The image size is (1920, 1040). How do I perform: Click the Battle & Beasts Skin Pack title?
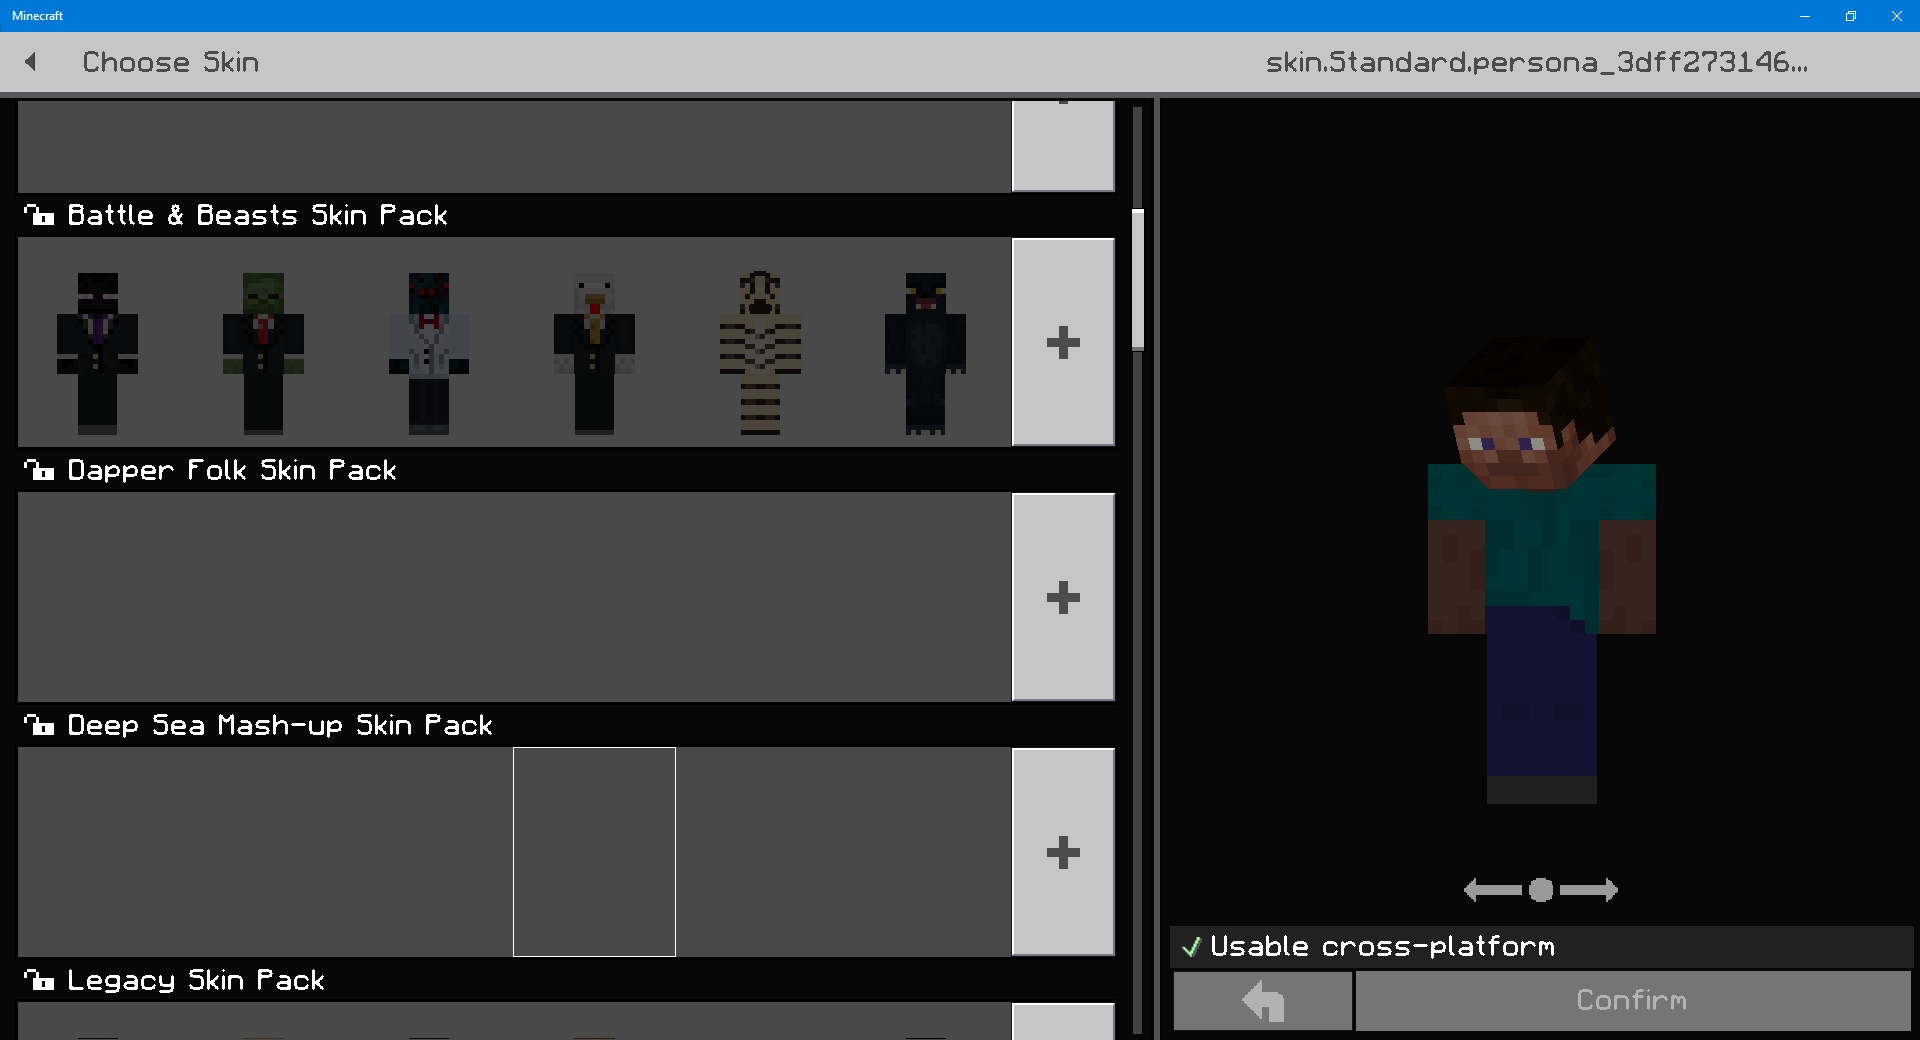pyautogui.click(x=257, y=215)
